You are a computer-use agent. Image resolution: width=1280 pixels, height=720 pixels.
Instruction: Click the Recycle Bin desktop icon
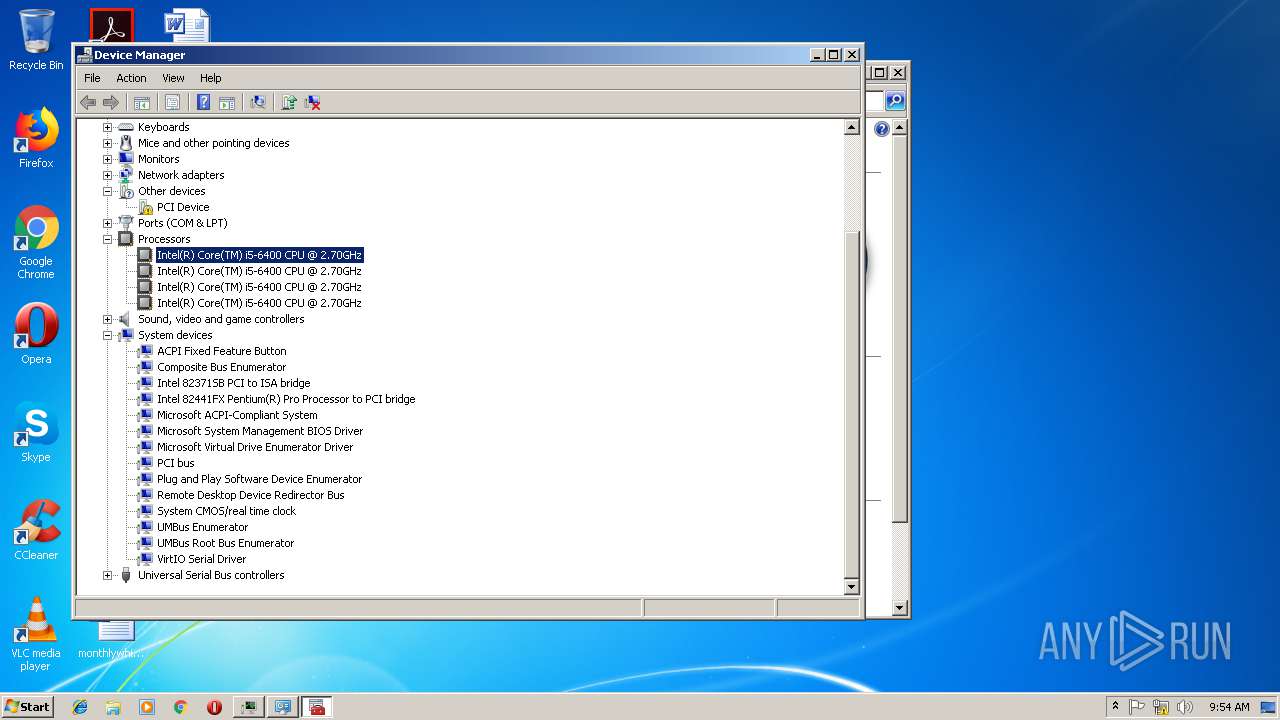click(36, 40)
